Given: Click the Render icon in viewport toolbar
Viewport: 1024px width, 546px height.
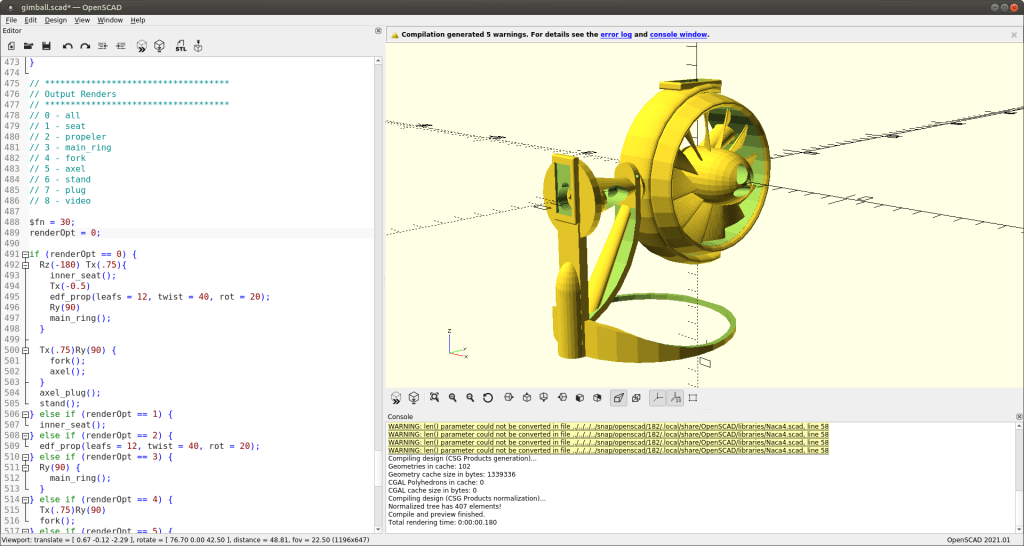Looking at the screenshot, I should click(414, 398).
